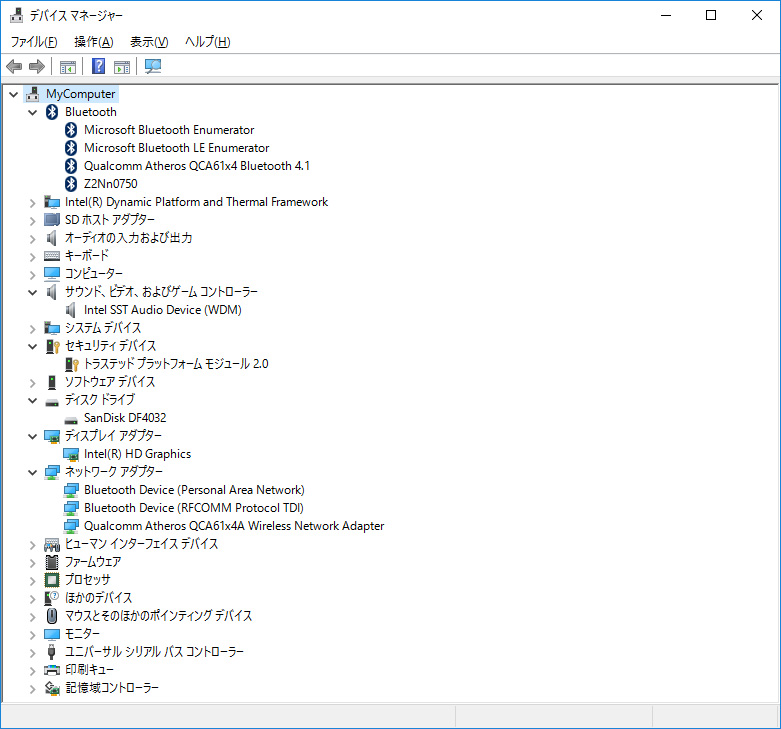Expand the キーボード category
781x729 pixels.
pos(33,256)
